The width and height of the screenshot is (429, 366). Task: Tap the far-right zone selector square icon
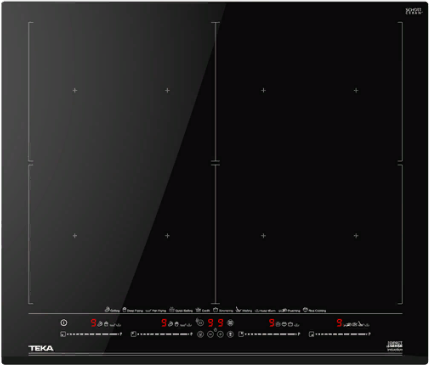(311, 334)
